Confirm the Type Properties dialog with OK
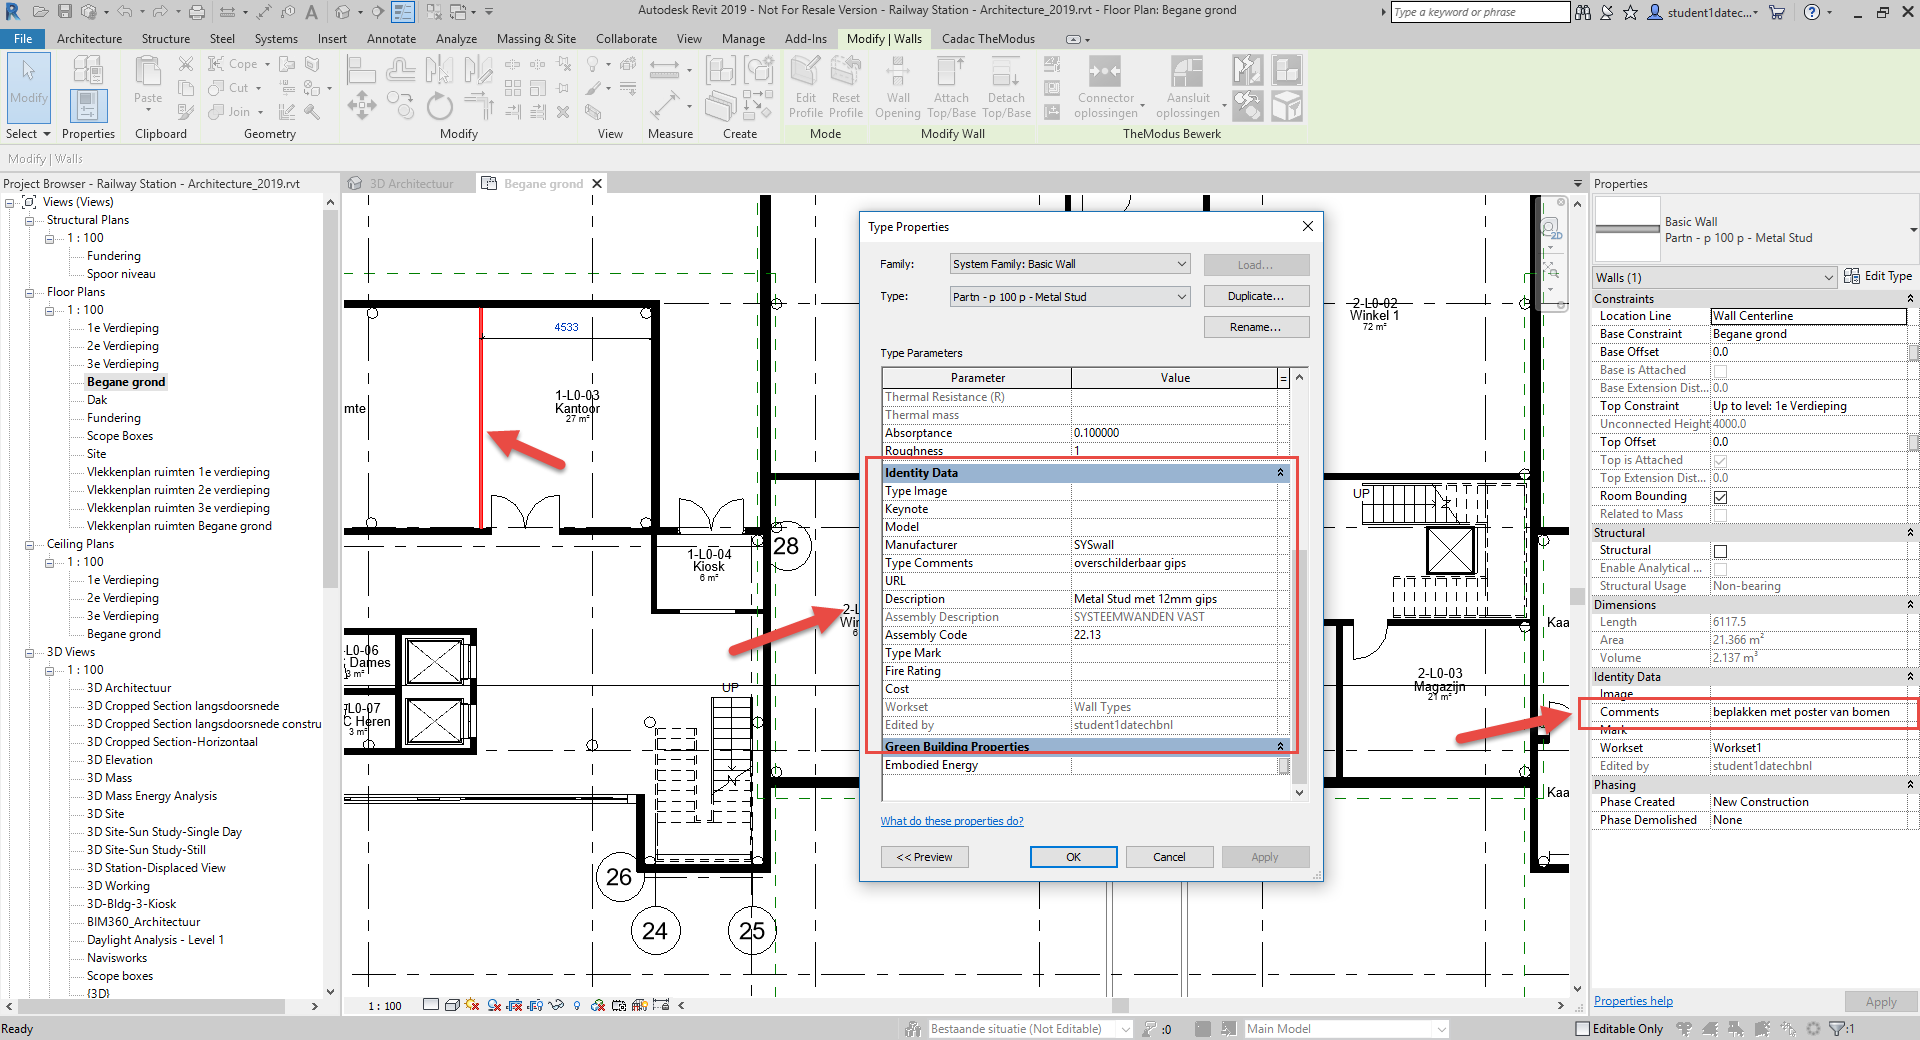 pyautogui.click(x=1073, y=857)
